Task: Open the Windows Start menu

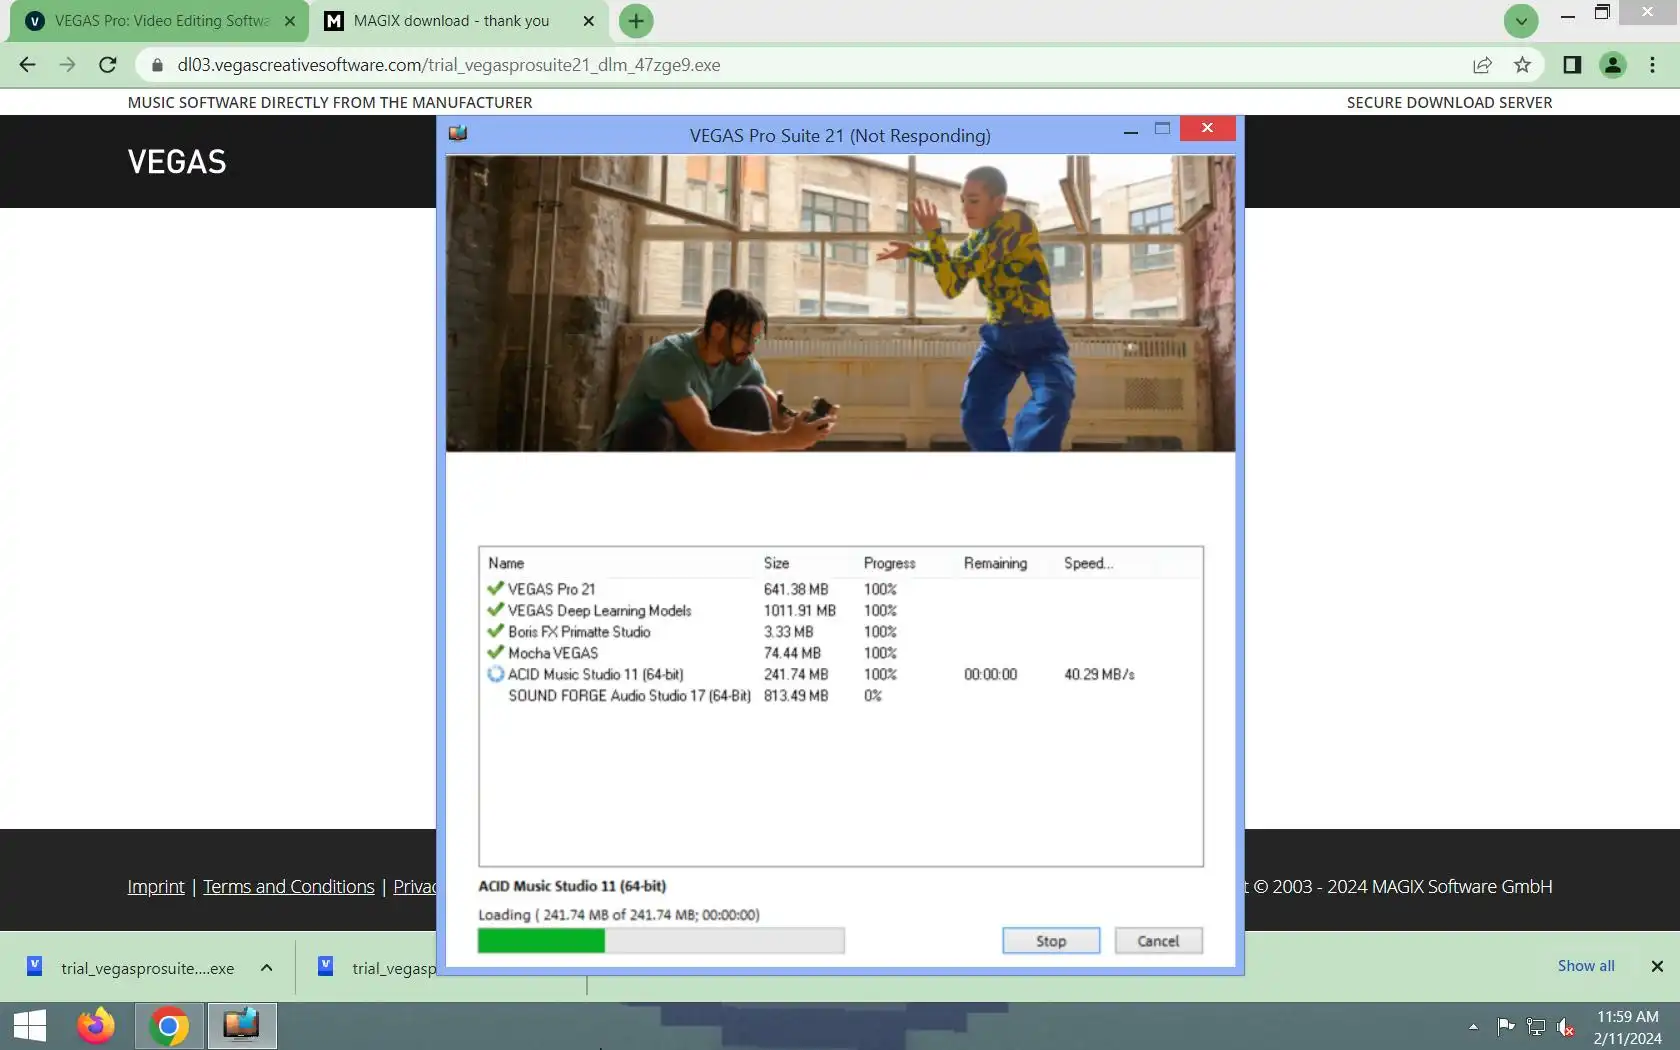Action: coord(30,1026)
